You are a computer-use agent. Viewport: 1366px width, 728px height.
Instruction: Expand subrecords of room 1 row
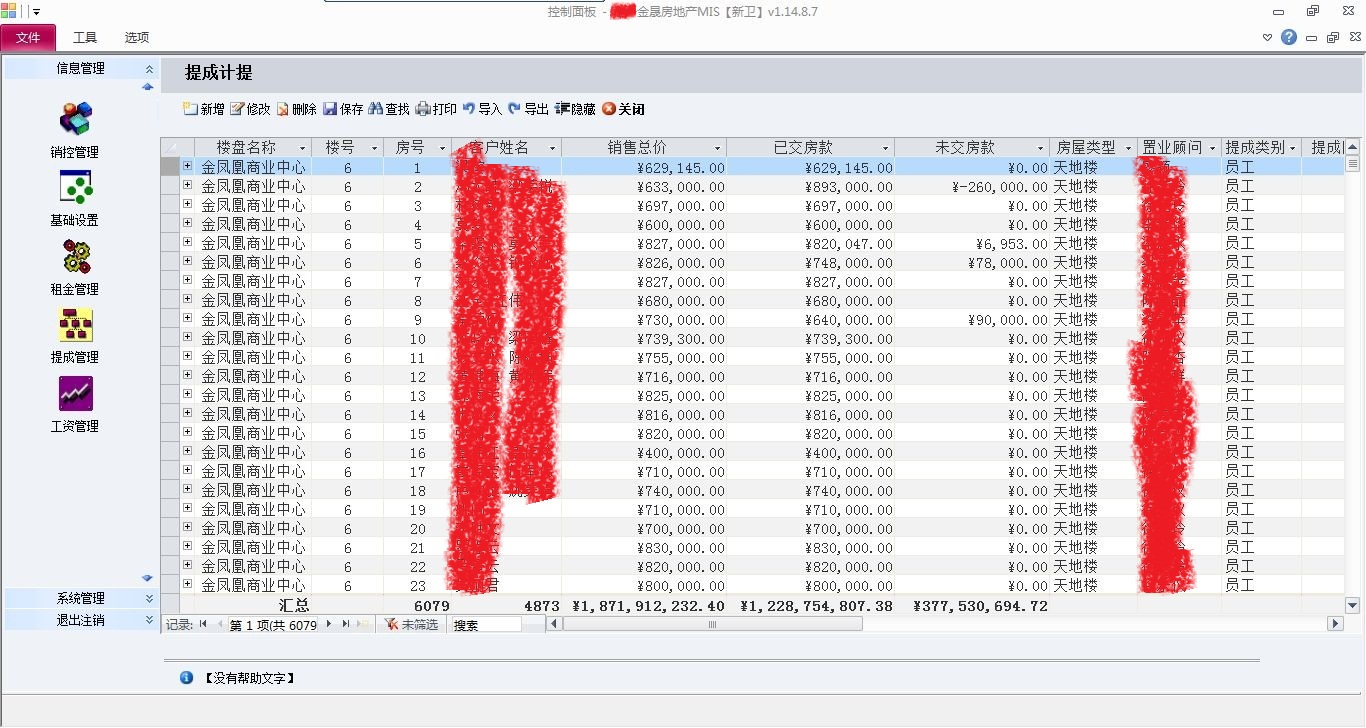187,166
